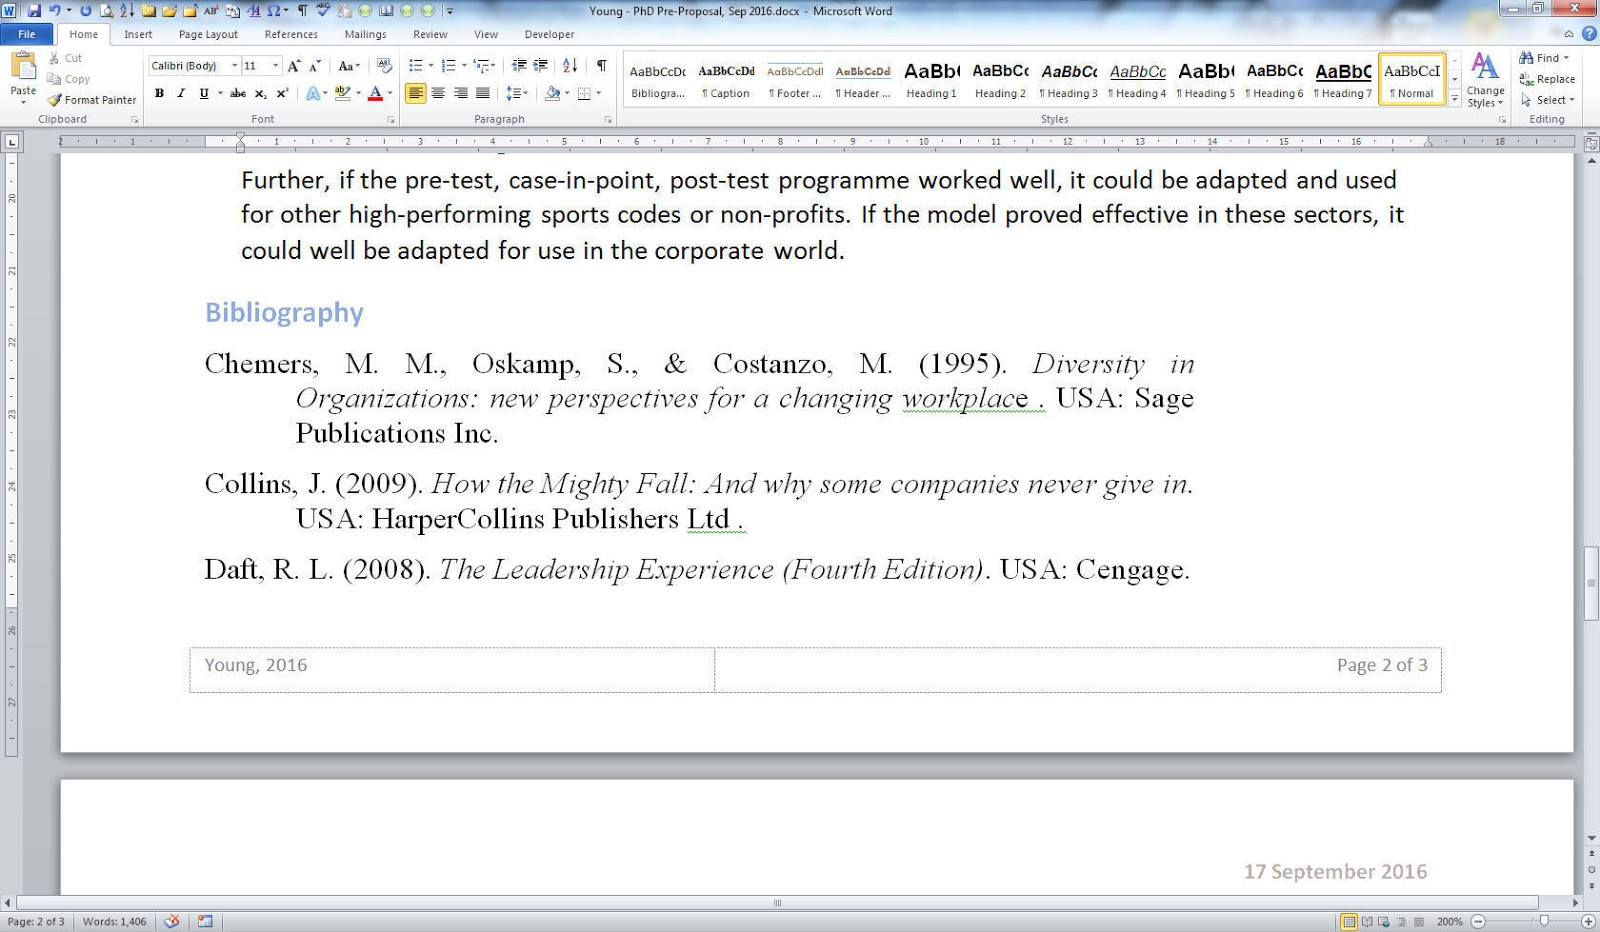
Task: Toggle the Show Paragraph Marks icon
Action: [x=601, y=66]
